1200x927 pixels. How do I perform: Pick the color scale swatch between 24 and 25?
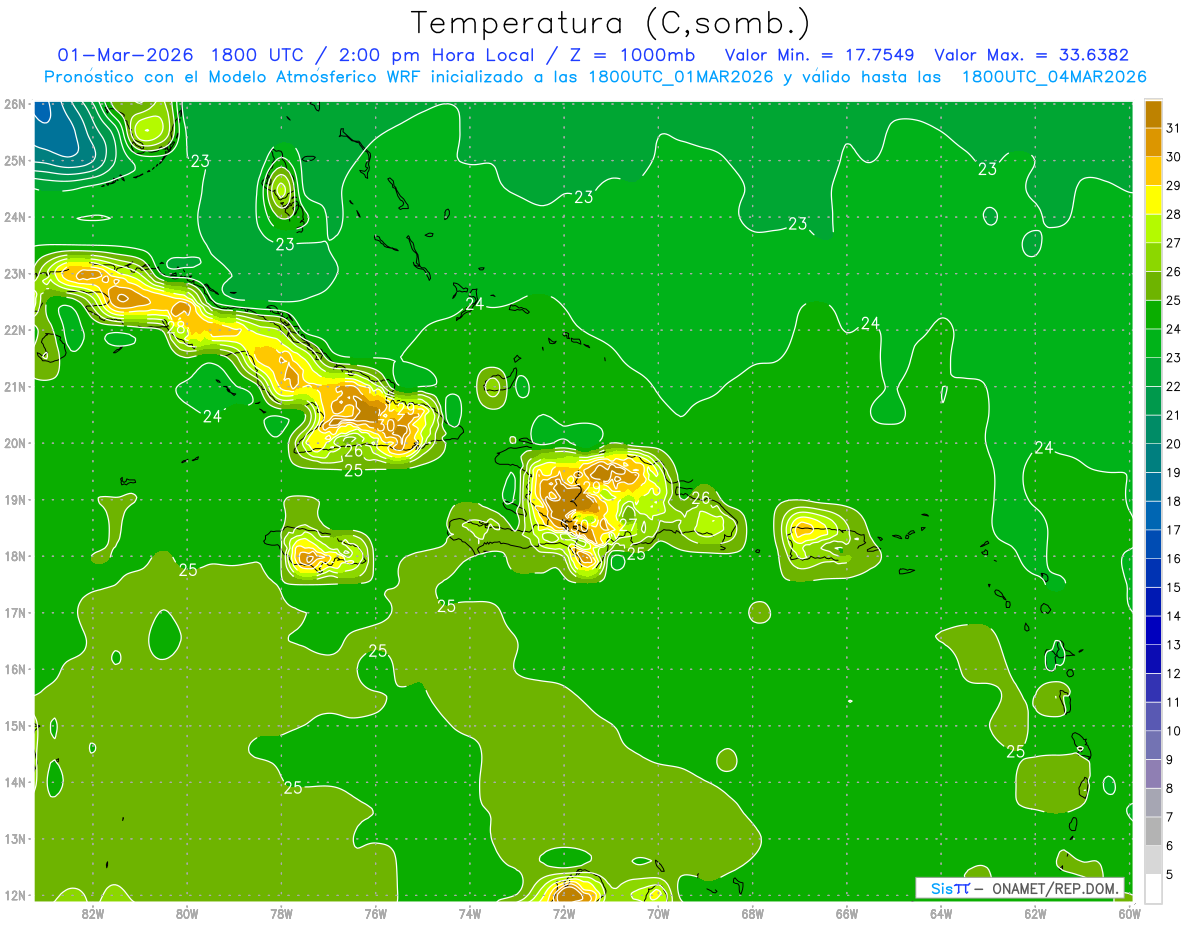(x=1153, y=315)
